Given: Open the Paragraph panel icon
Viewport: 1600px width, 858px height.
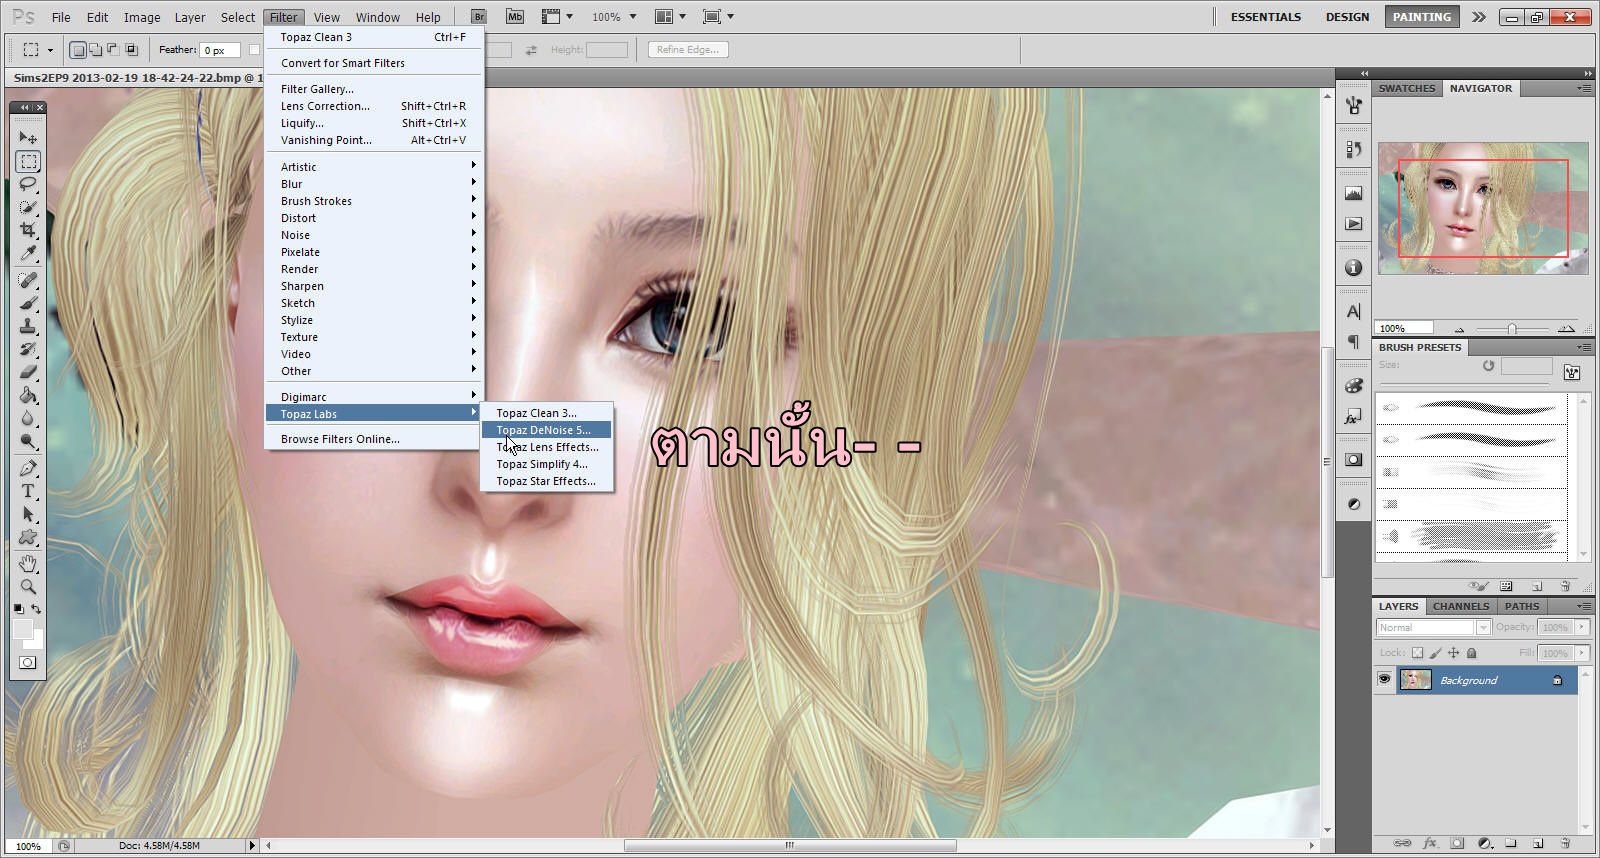Looking at the screenshot, I should 1354,342.
